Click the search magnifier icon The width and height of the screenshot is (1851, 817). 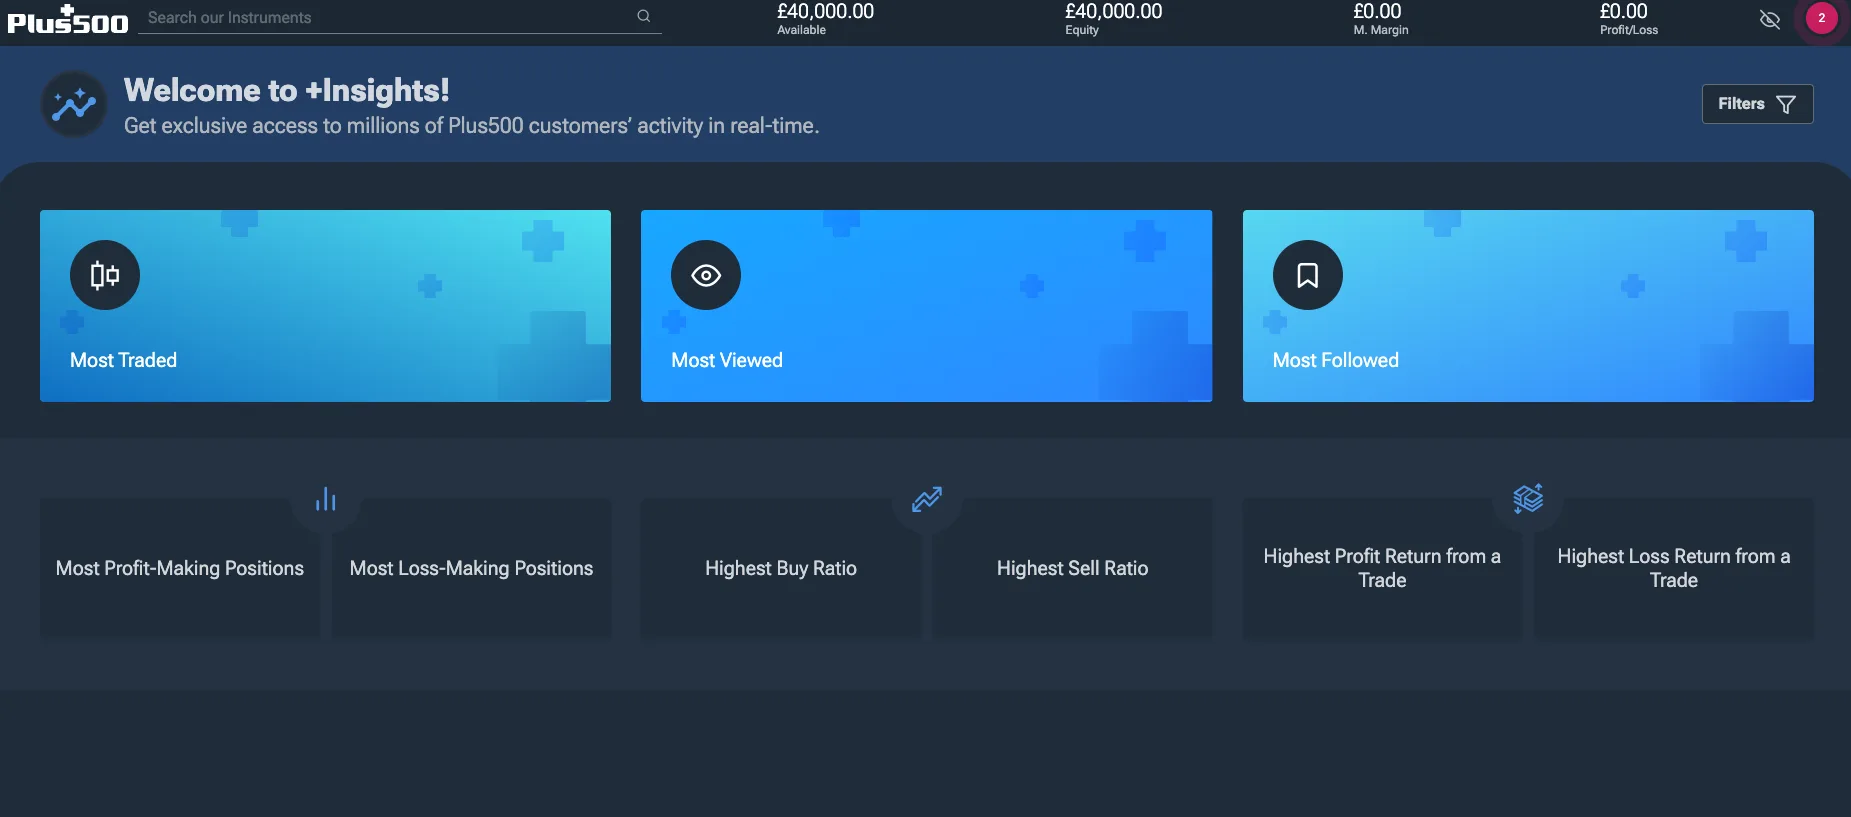tap(644, 16)
